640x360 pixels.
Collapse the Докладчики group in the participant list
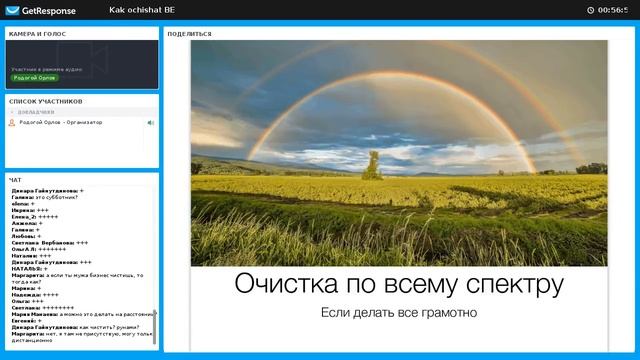[x=12, y=112]
